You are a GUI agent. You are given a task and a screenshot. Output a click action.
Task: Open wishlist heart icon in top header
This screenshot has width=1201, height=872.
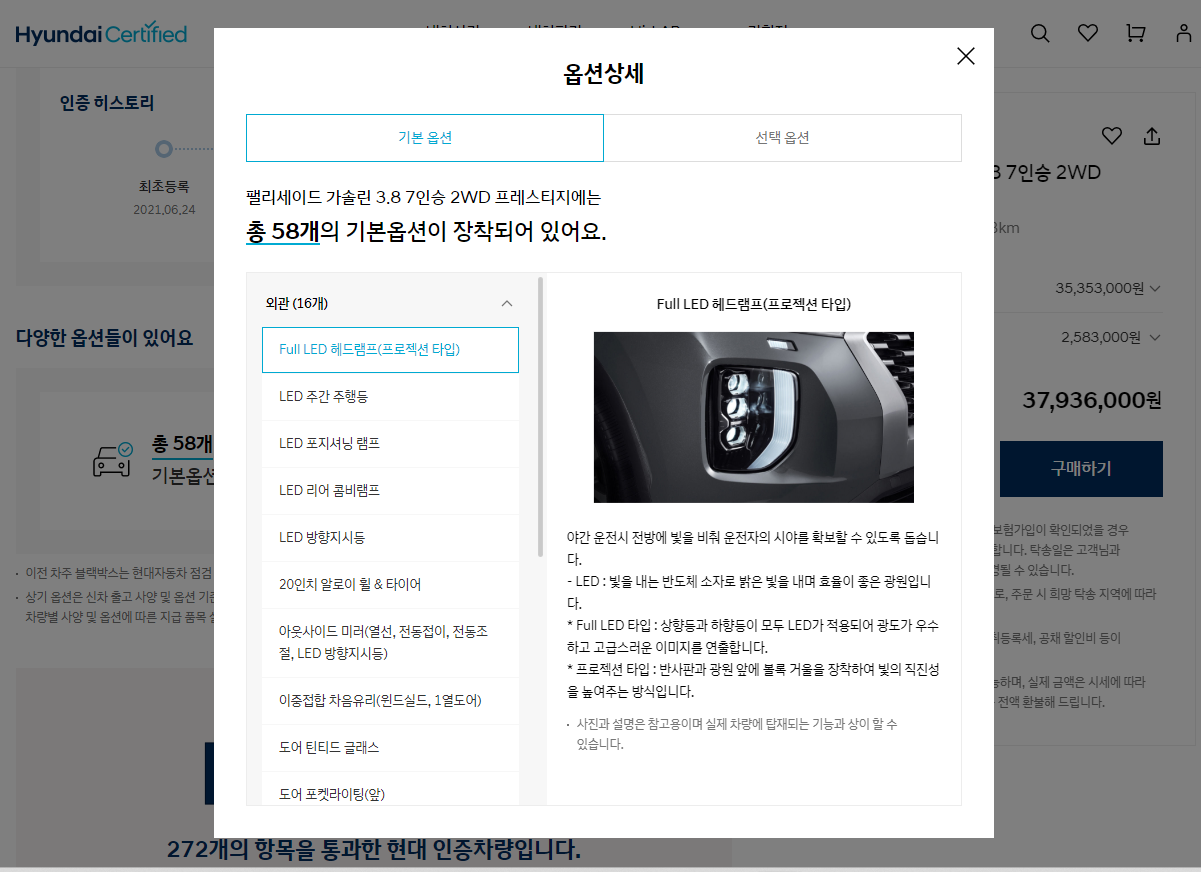tap(1088, 33)
